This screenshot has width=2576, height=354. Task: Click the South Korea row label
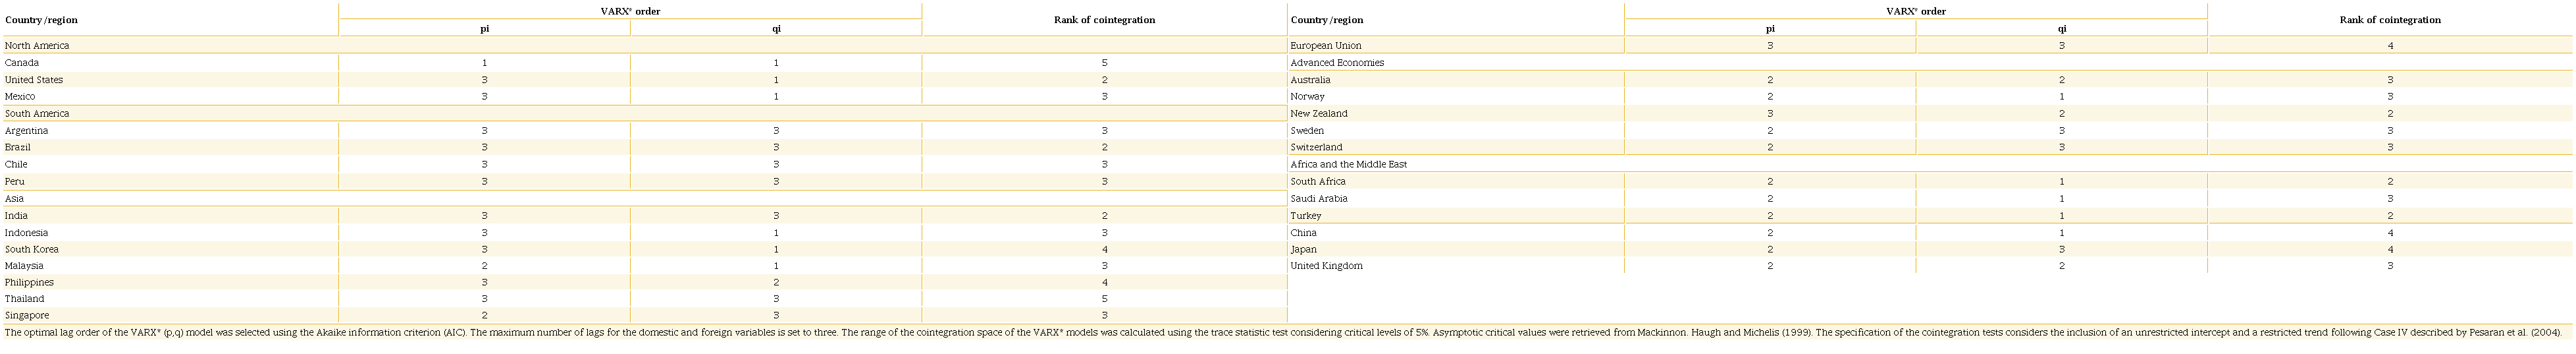[32, 250]
